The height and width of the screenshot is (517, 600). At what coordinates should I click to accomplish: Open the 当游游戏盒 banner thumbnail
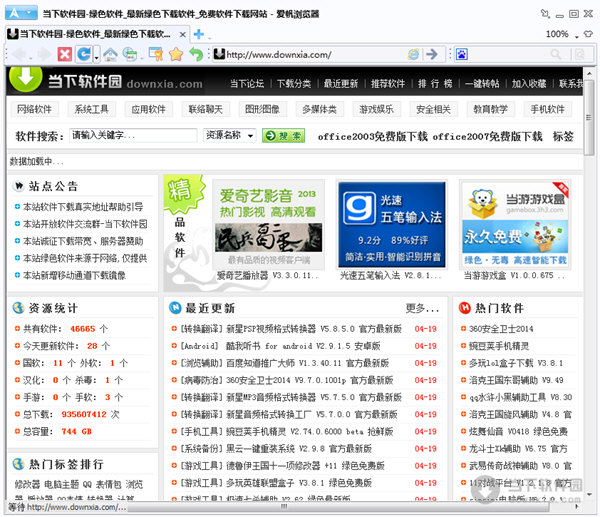coord(515,225)
